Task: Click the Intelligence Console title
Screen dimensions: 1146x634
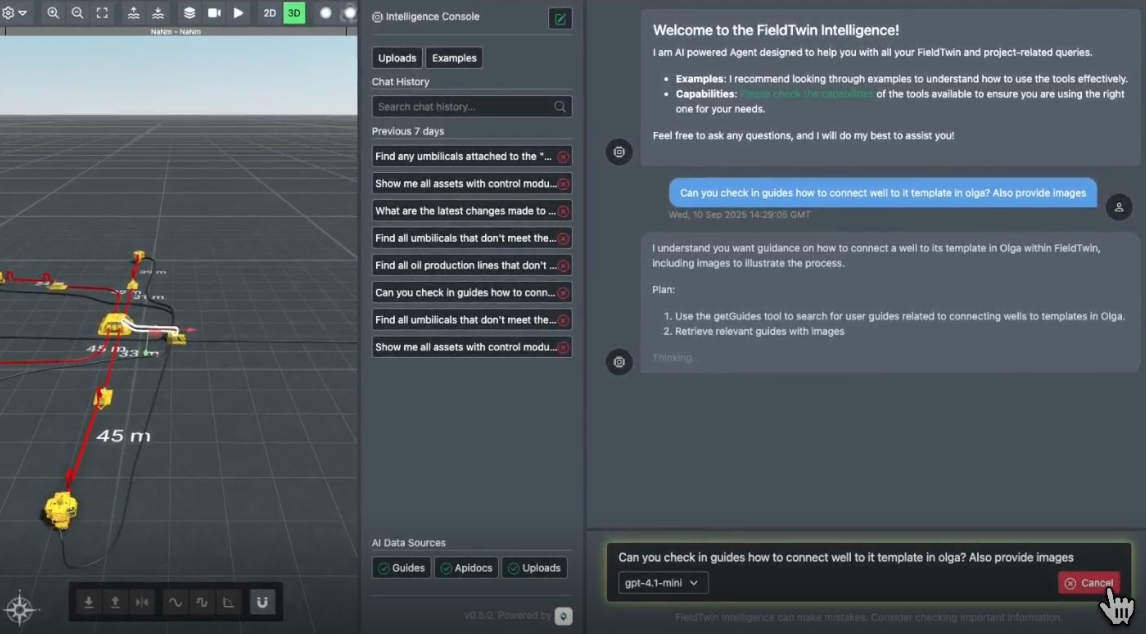Action: point(433,16)
